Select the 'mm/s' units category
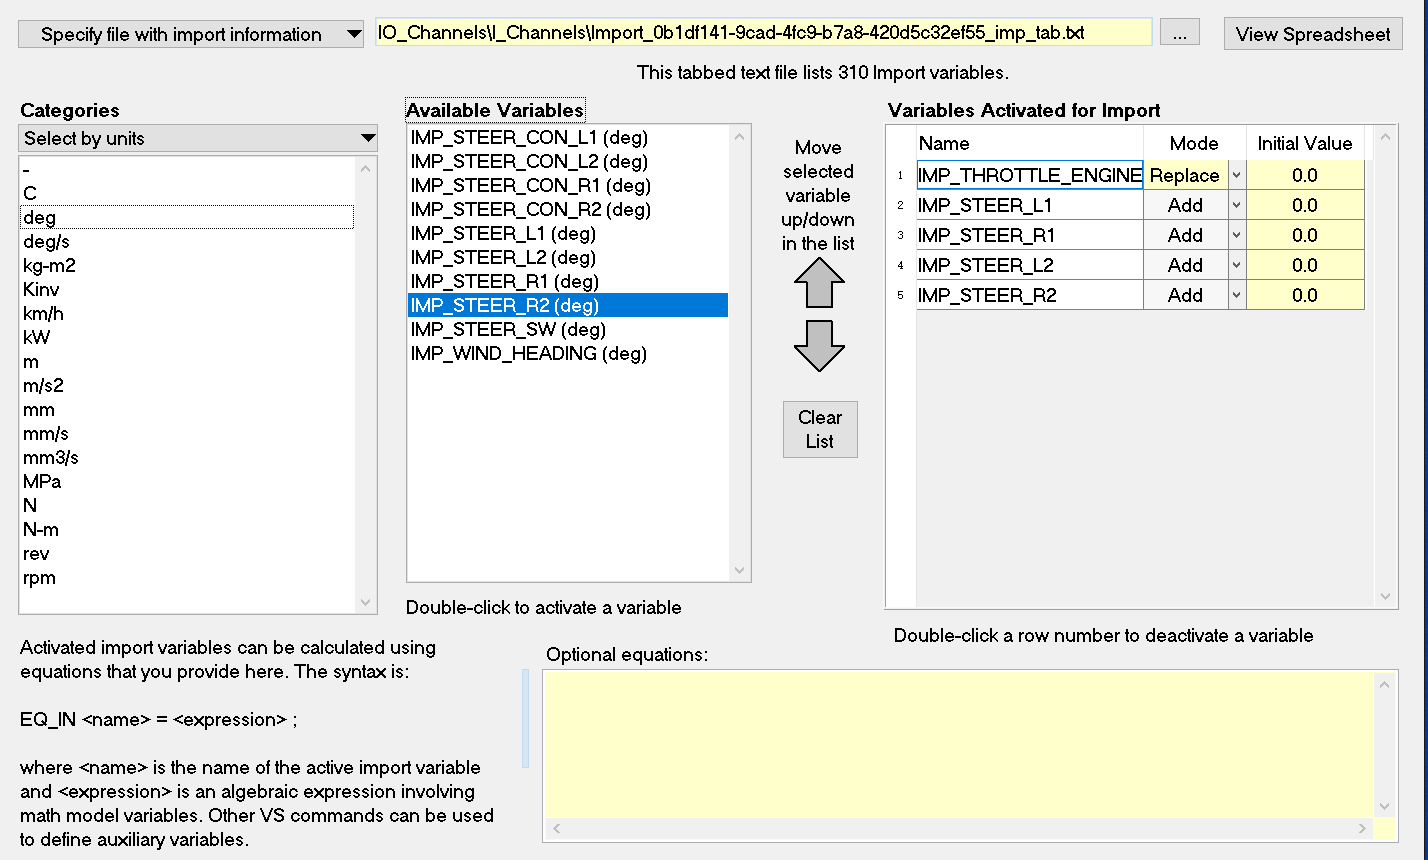Image resolution: width=1428 pixels, height=860 pixels. (187, 433)
